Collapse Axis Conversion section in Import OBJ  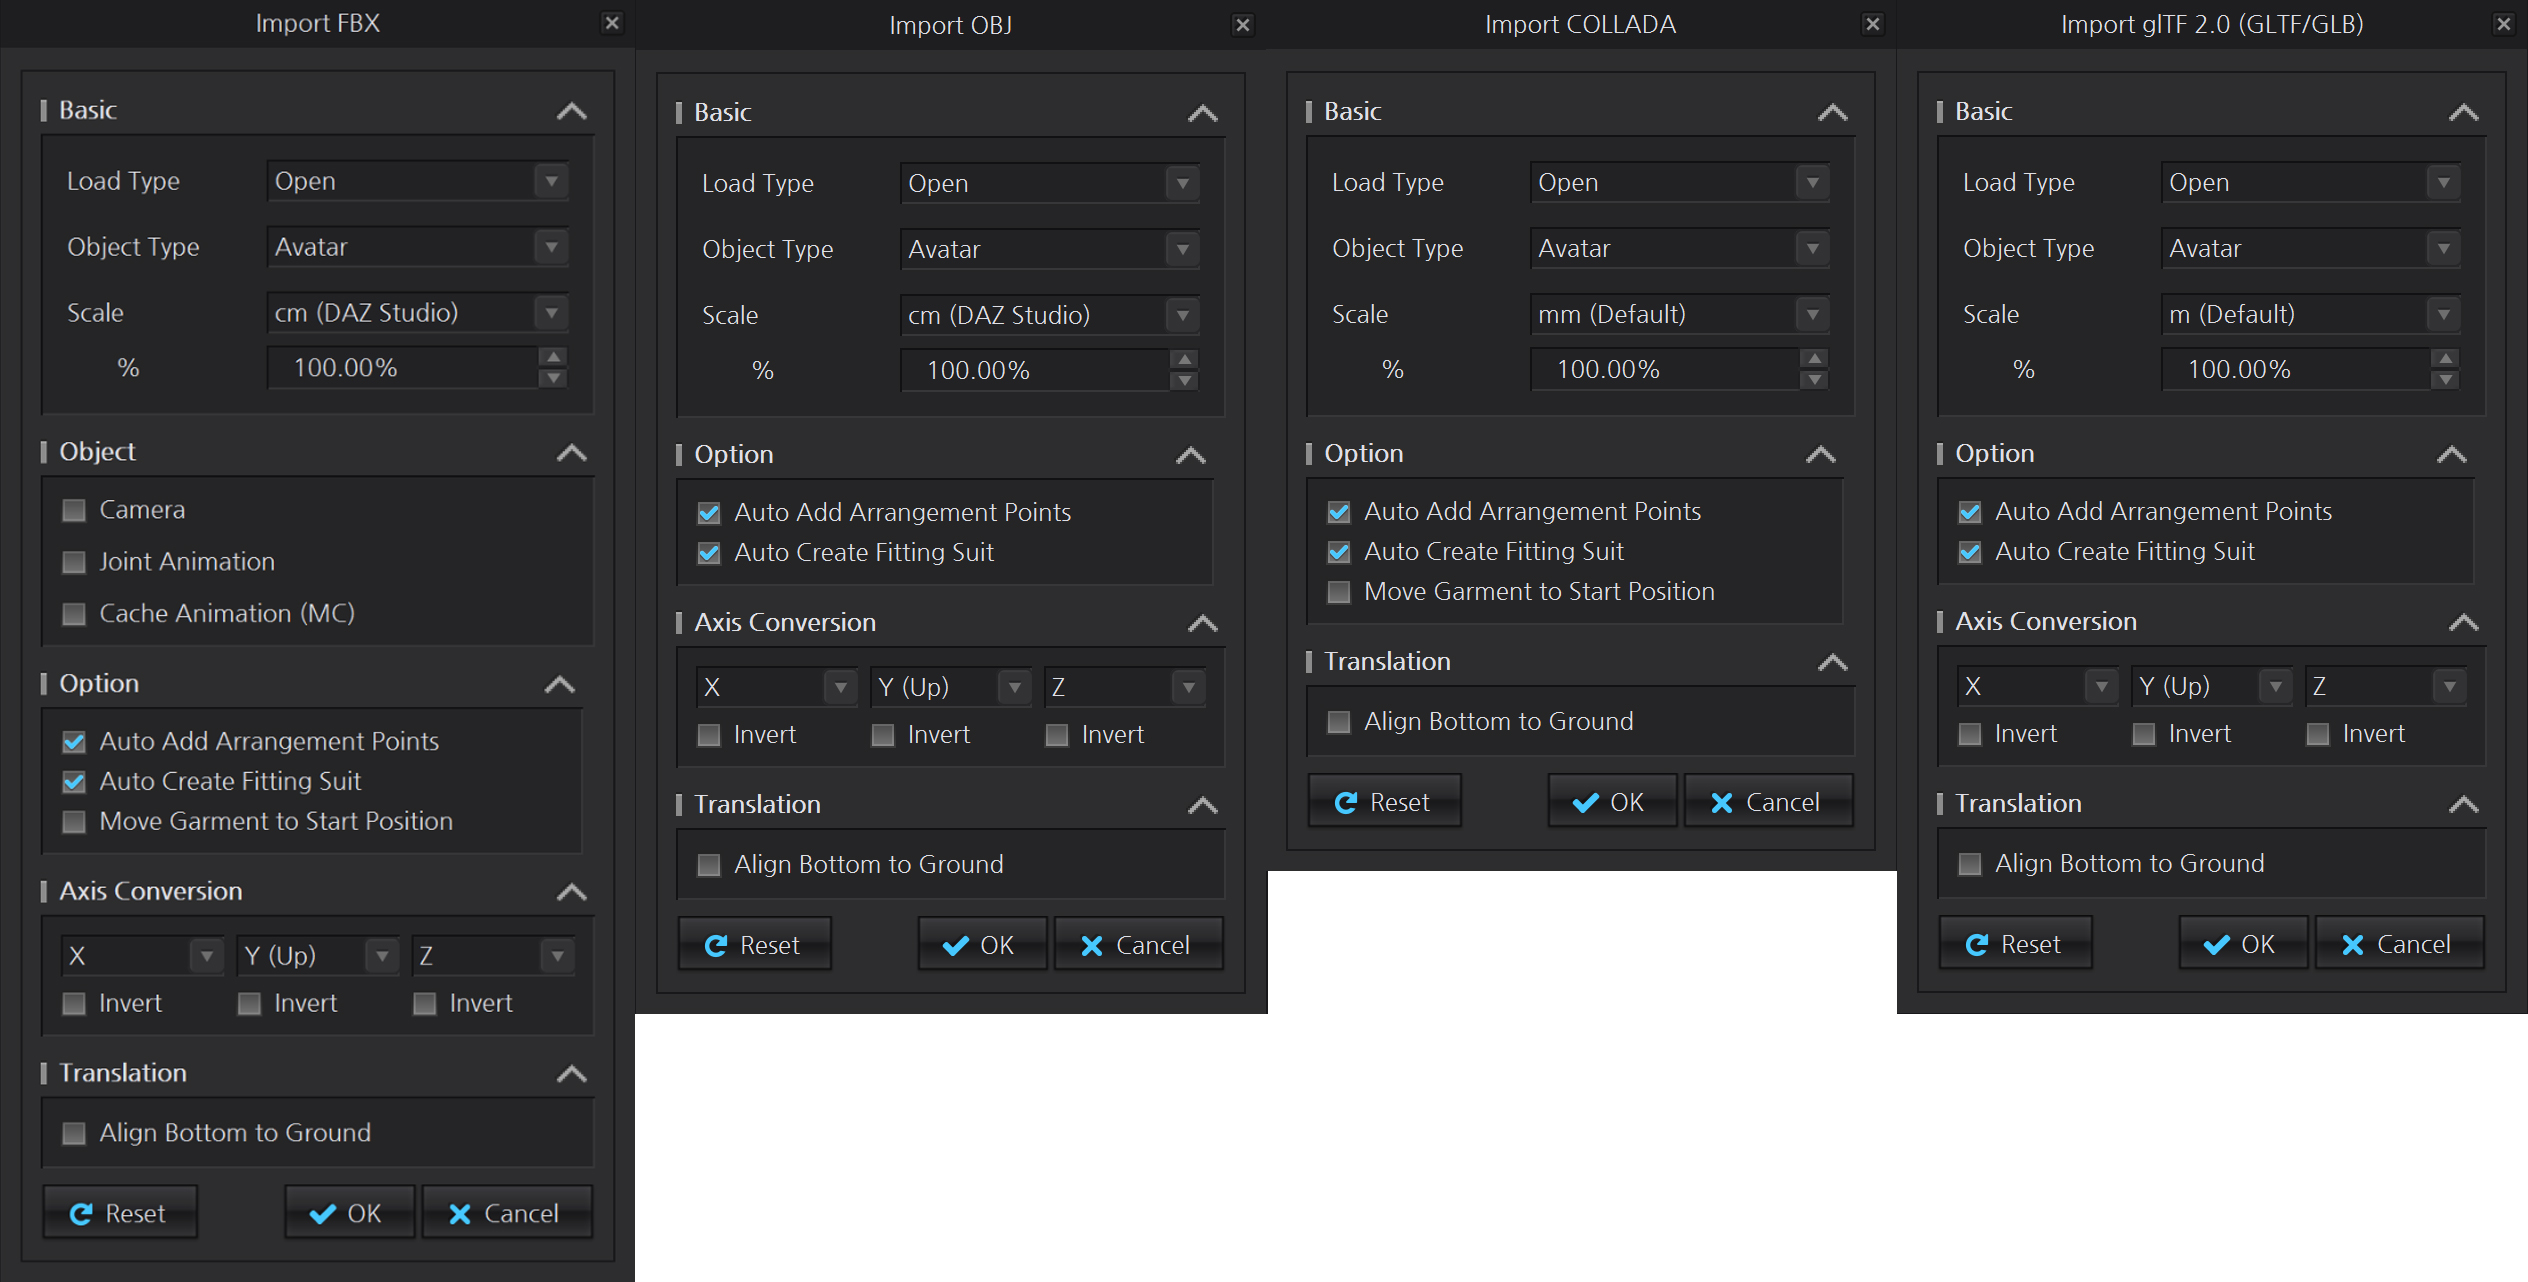(x=1203, y=623)
